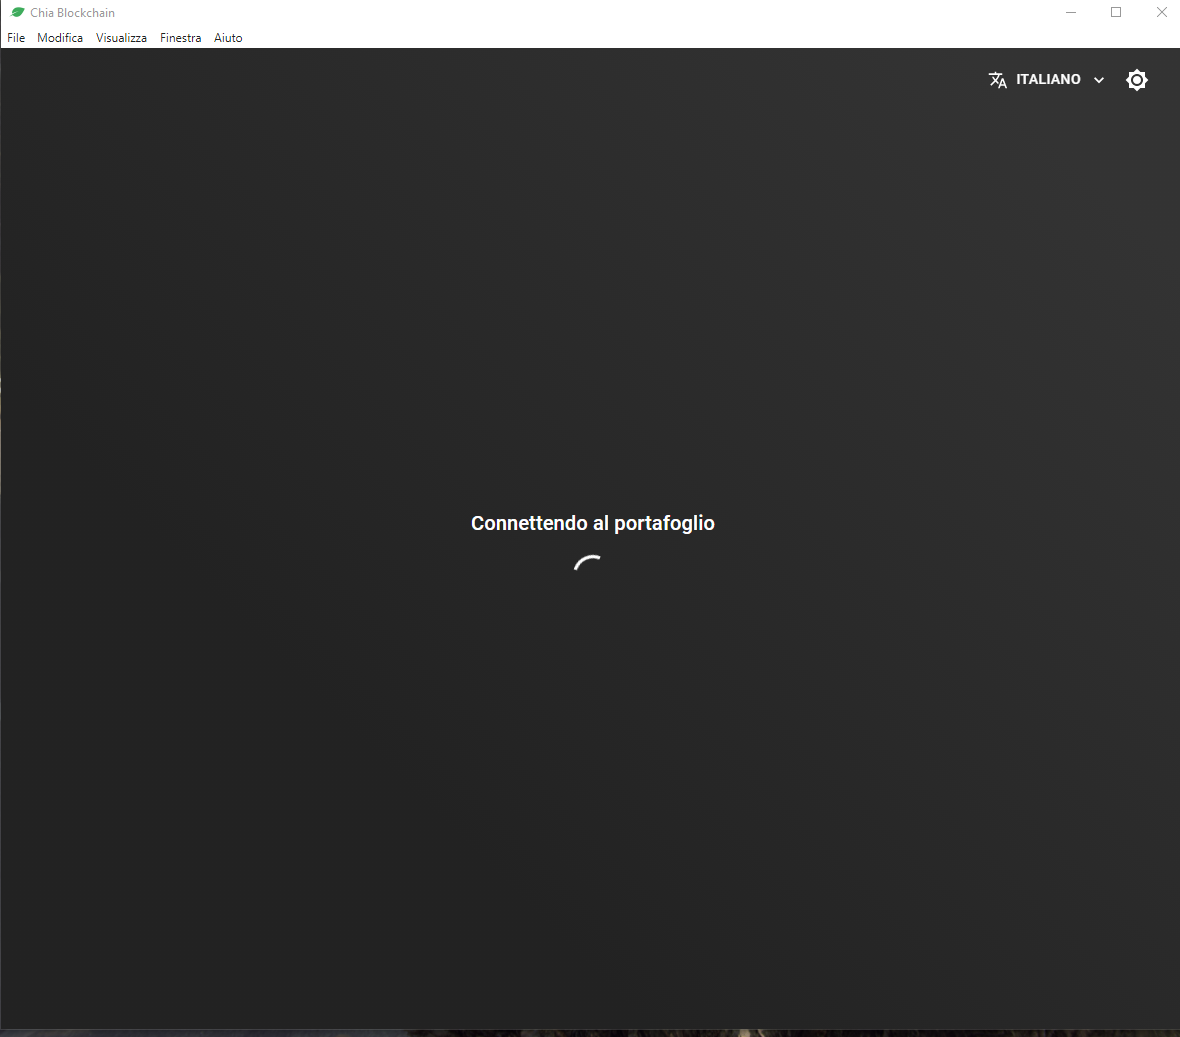Open the Visualizza menu
The width and height of the screenshot is (1180, 1037).
121,38
